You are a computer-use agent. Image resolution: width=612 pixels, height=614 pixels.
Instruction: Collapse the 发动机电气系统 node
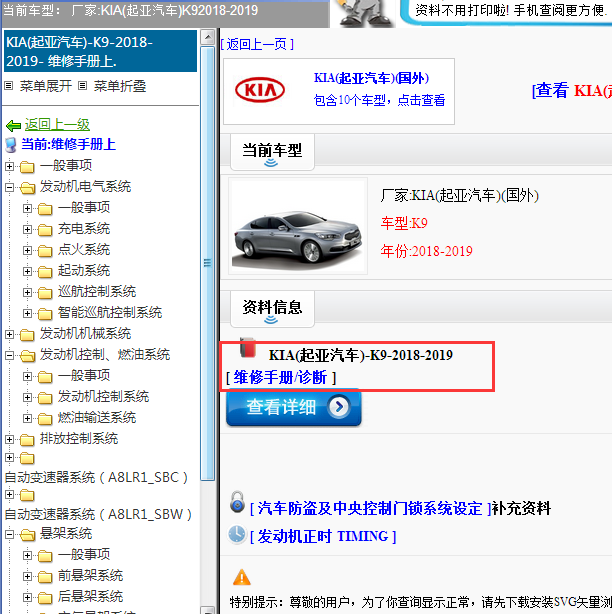9,188
